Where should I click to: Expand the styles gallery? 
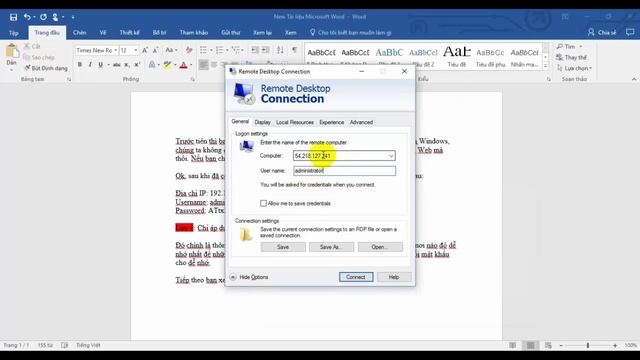point(545,66)
